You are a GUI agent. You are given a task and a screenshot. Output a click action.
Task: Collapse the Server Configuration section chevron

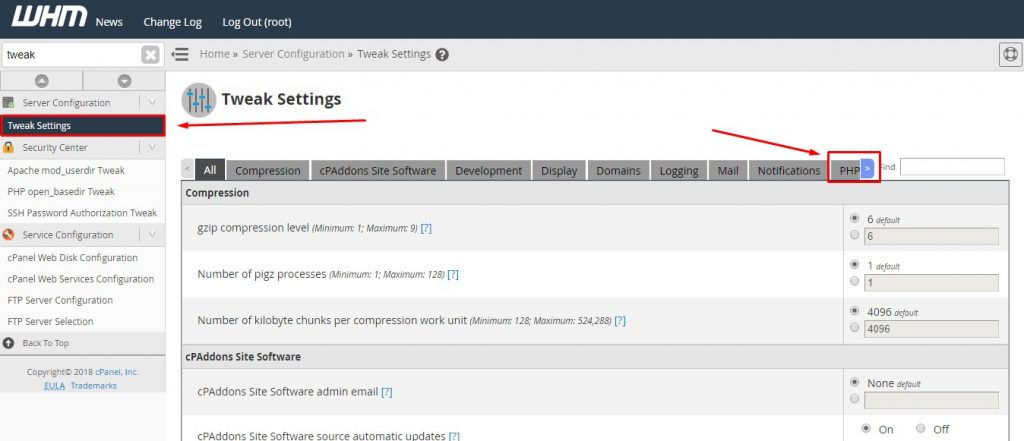152,103
